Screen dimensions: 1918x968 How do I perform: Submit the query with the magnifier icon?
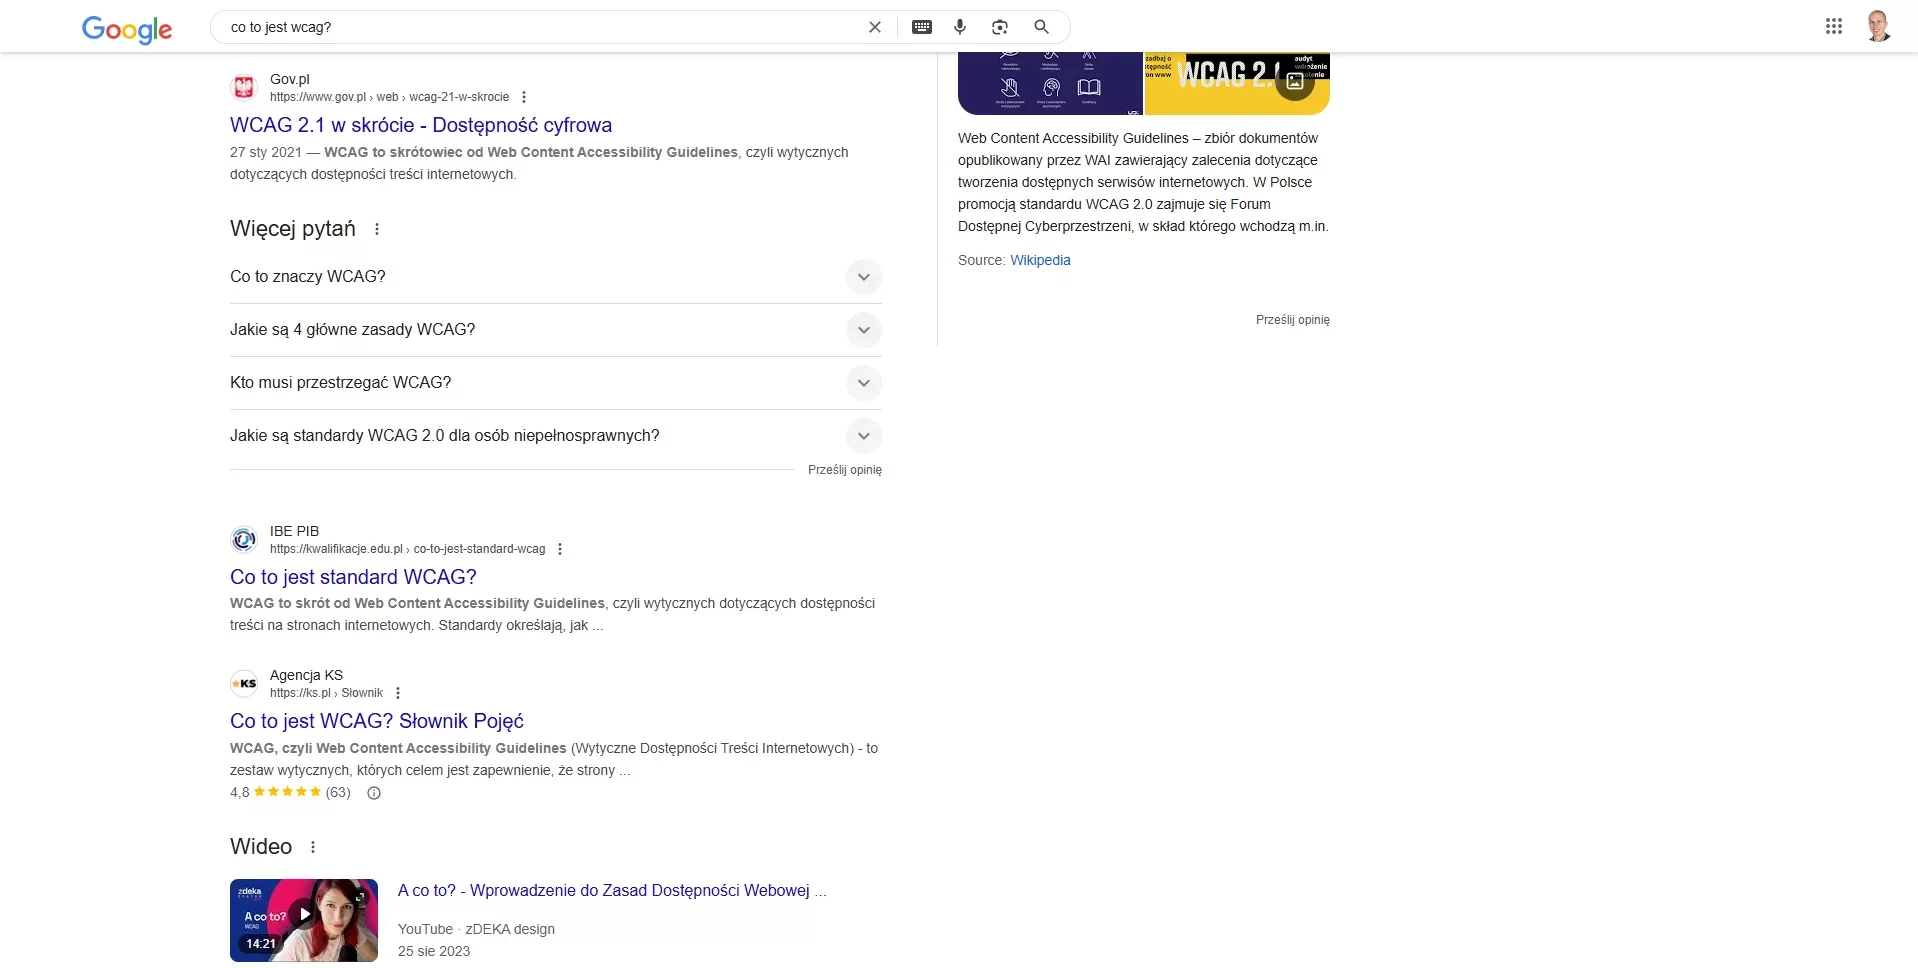pyautogui.click(x=1041, y=27)
